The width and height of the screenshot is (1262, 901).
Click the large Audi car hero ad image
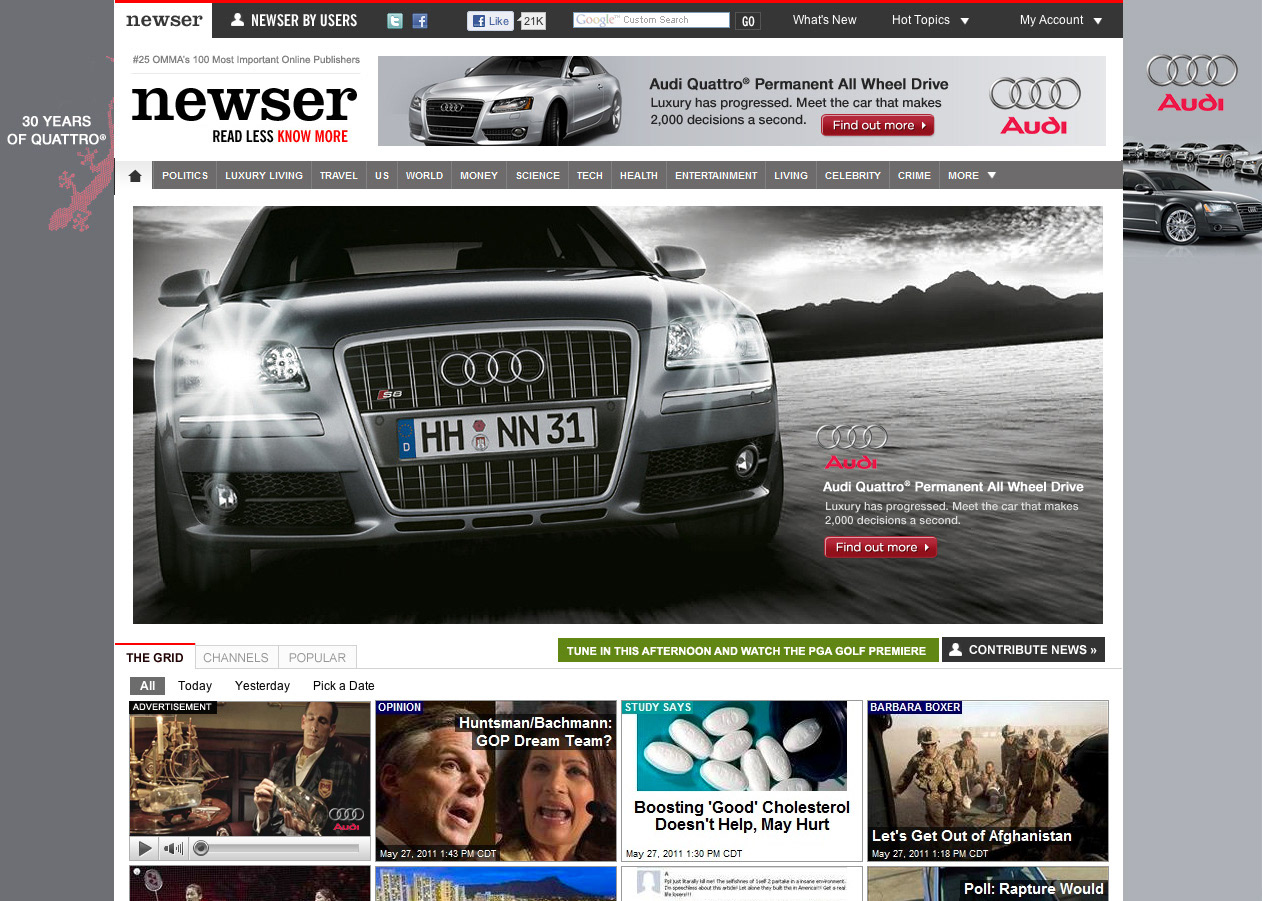click(x=618, y=415)
